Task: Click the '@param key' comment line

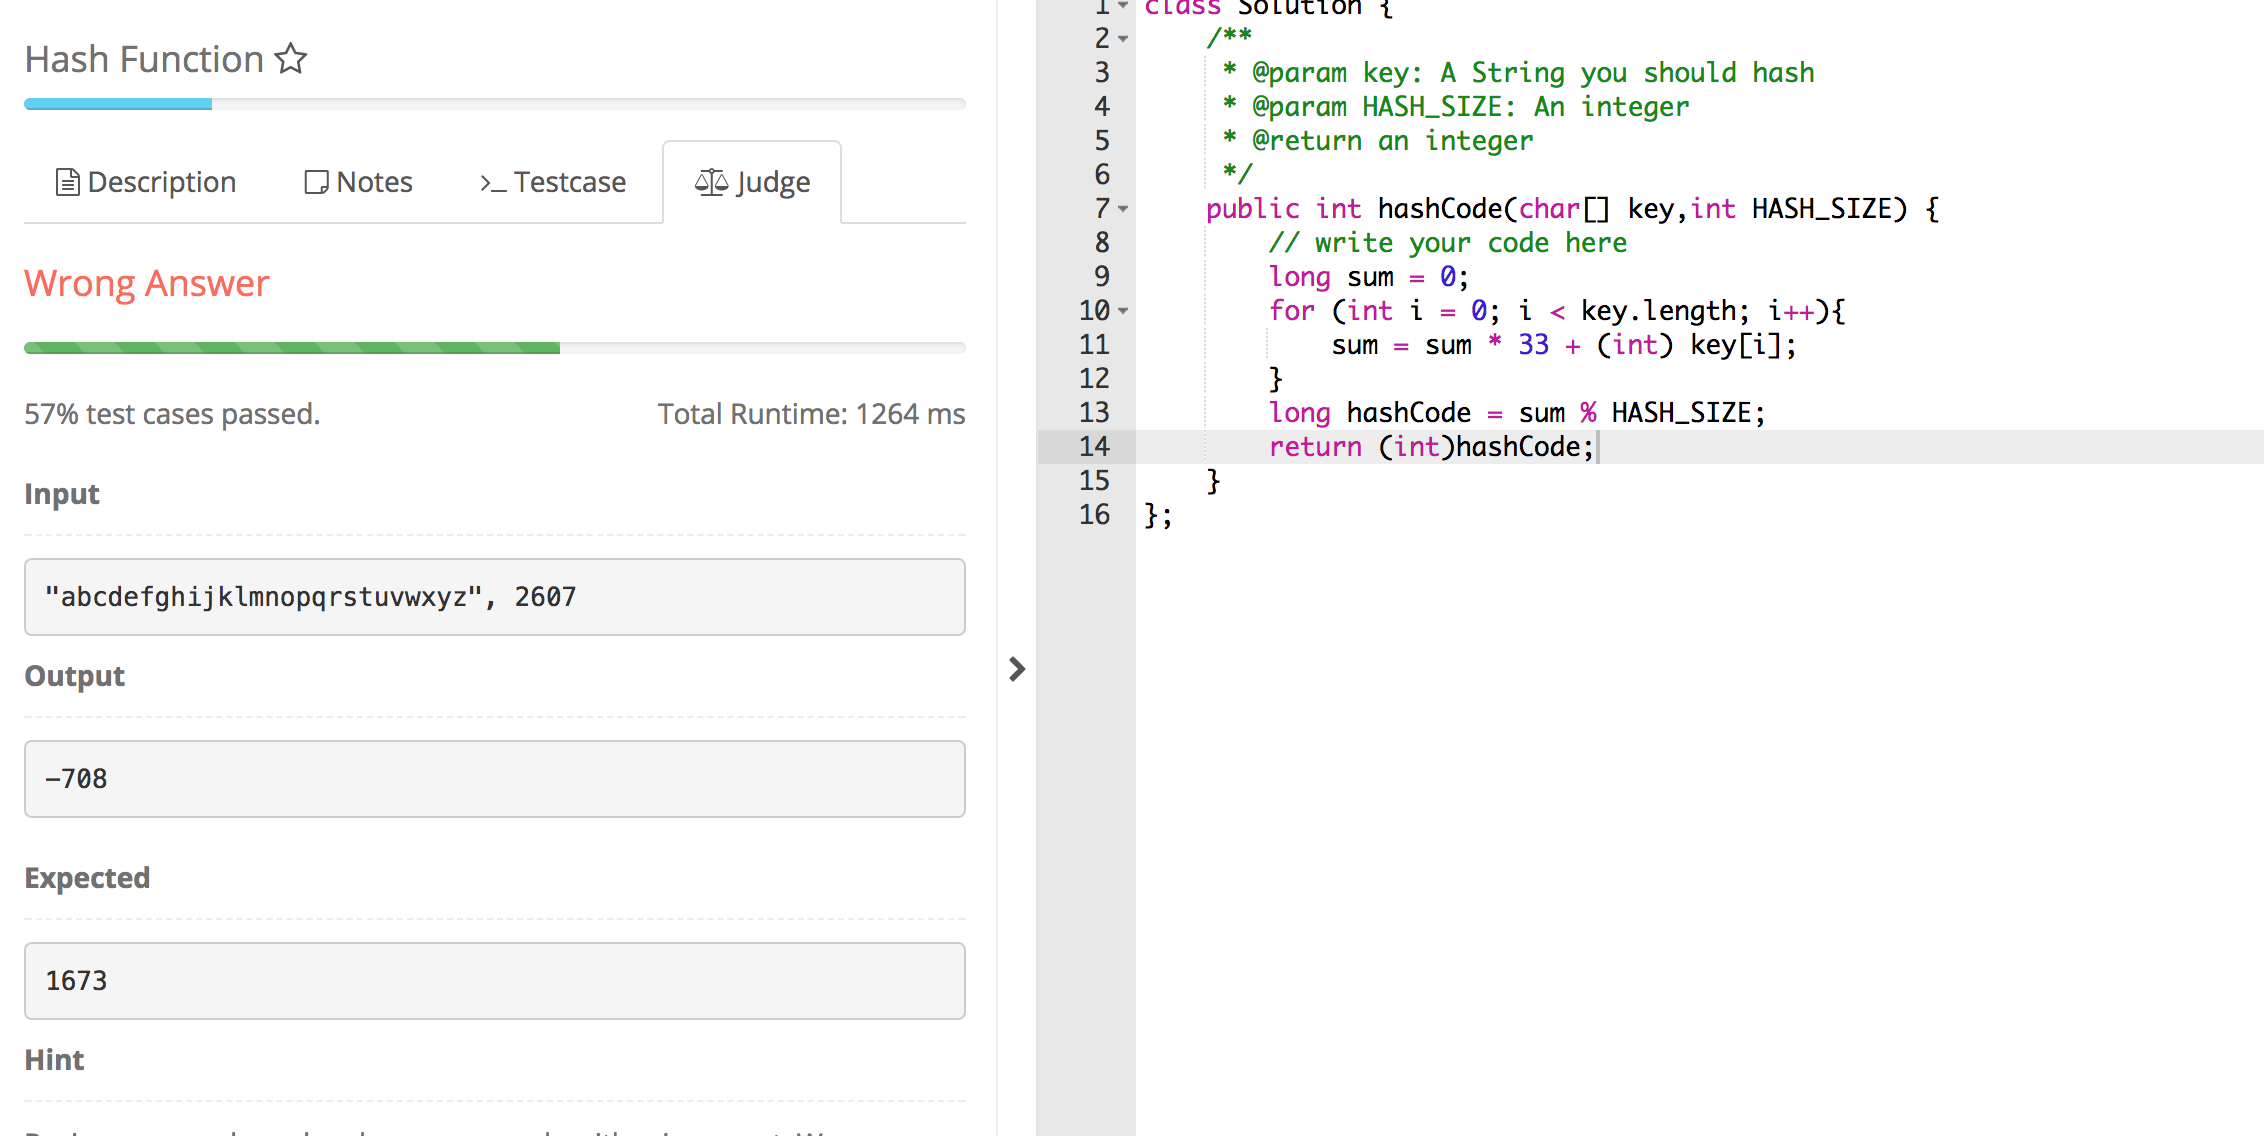Action: pos(1518,73)
